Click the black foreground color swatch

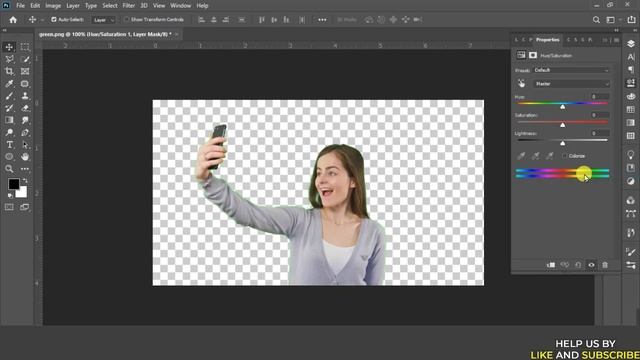[x=13, y=184]
